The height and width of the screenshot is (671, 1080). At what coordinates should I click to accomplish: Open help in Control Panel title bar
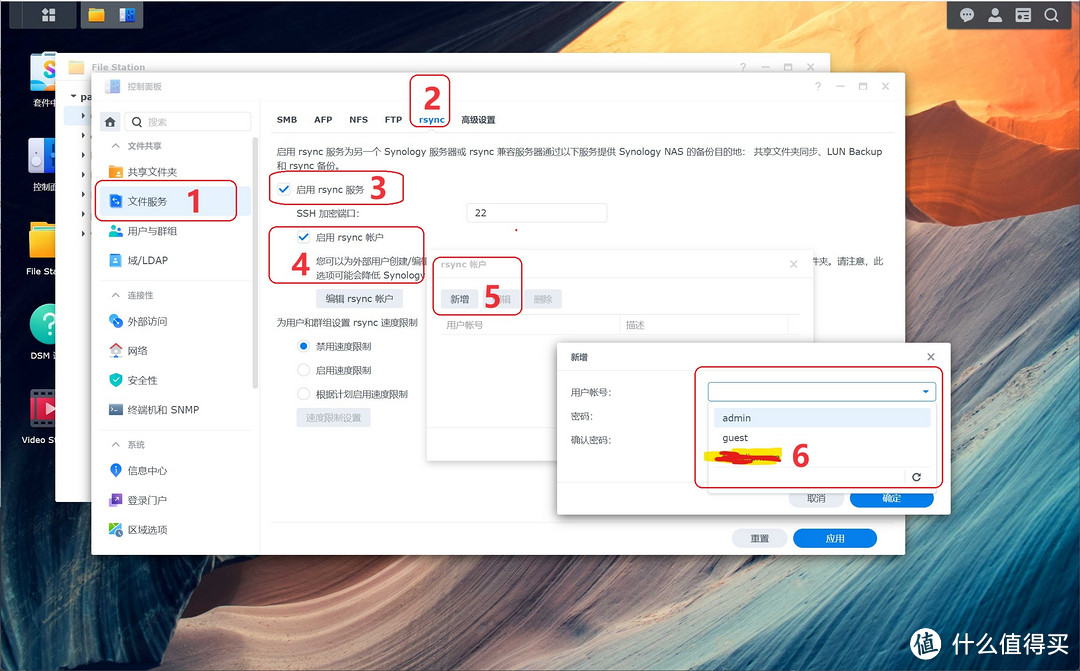coord(818,86)
